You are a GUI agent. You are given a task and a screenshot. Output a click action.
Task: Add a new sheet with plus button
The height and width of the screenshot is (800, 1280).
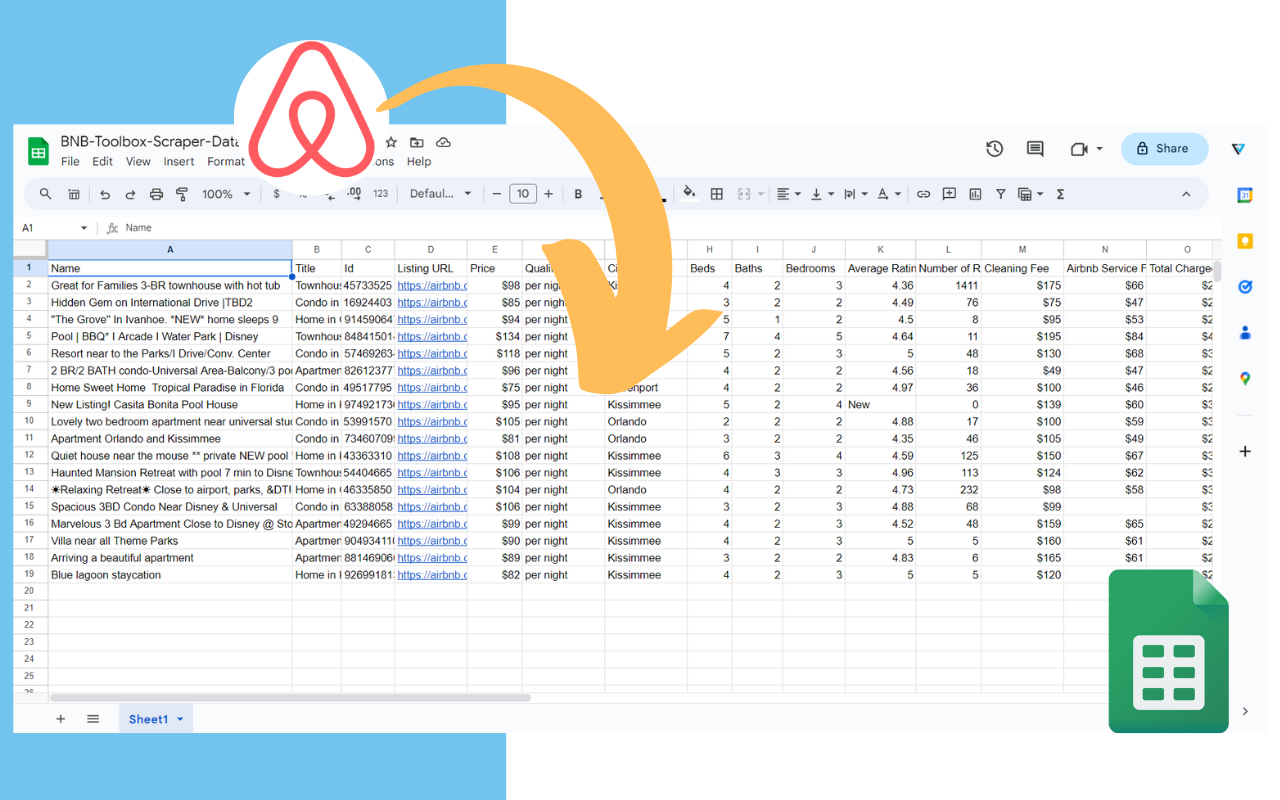click(x=60, y=719)
